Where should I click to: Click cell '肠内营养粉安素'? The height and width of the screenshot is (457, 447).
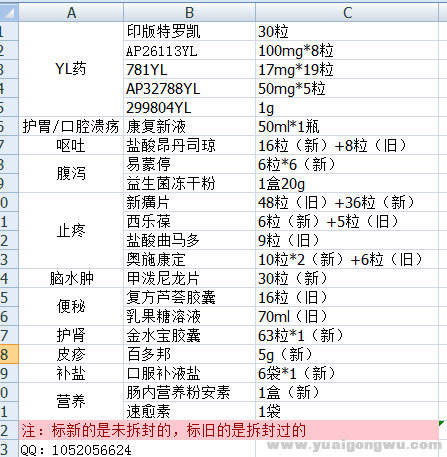pos(189,392)
